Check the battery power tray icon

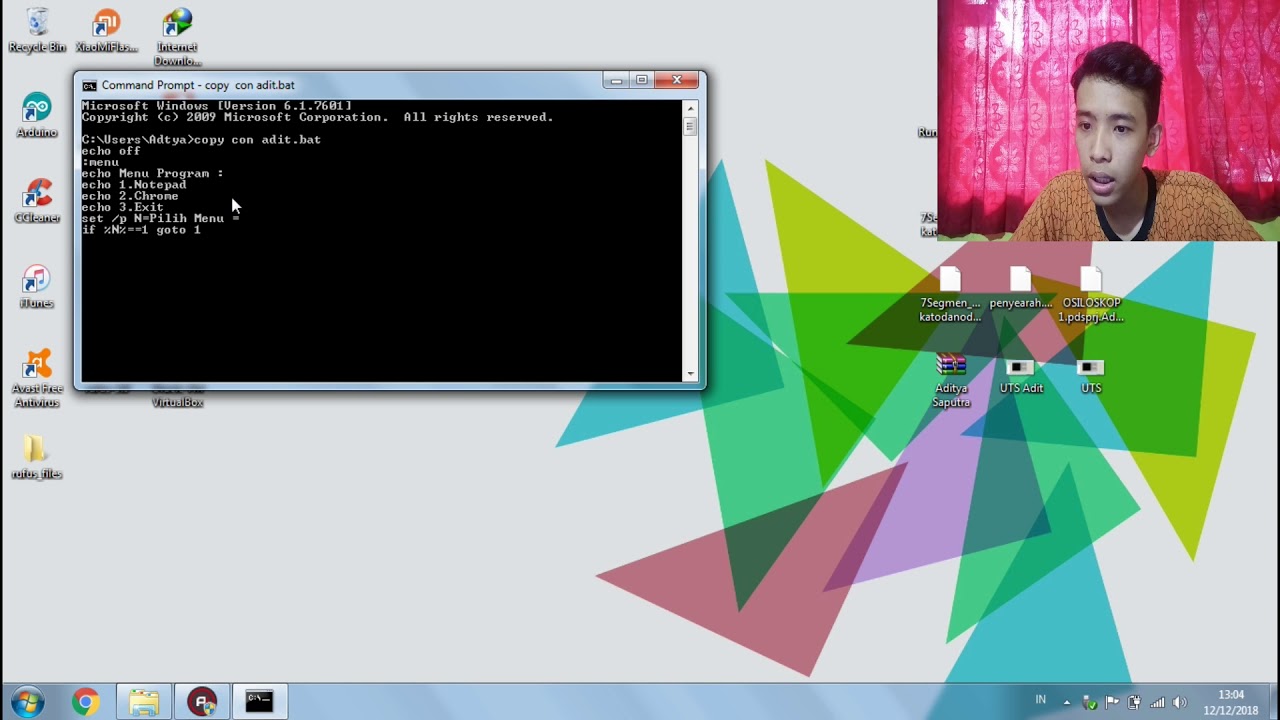(x=1134, y=702)
